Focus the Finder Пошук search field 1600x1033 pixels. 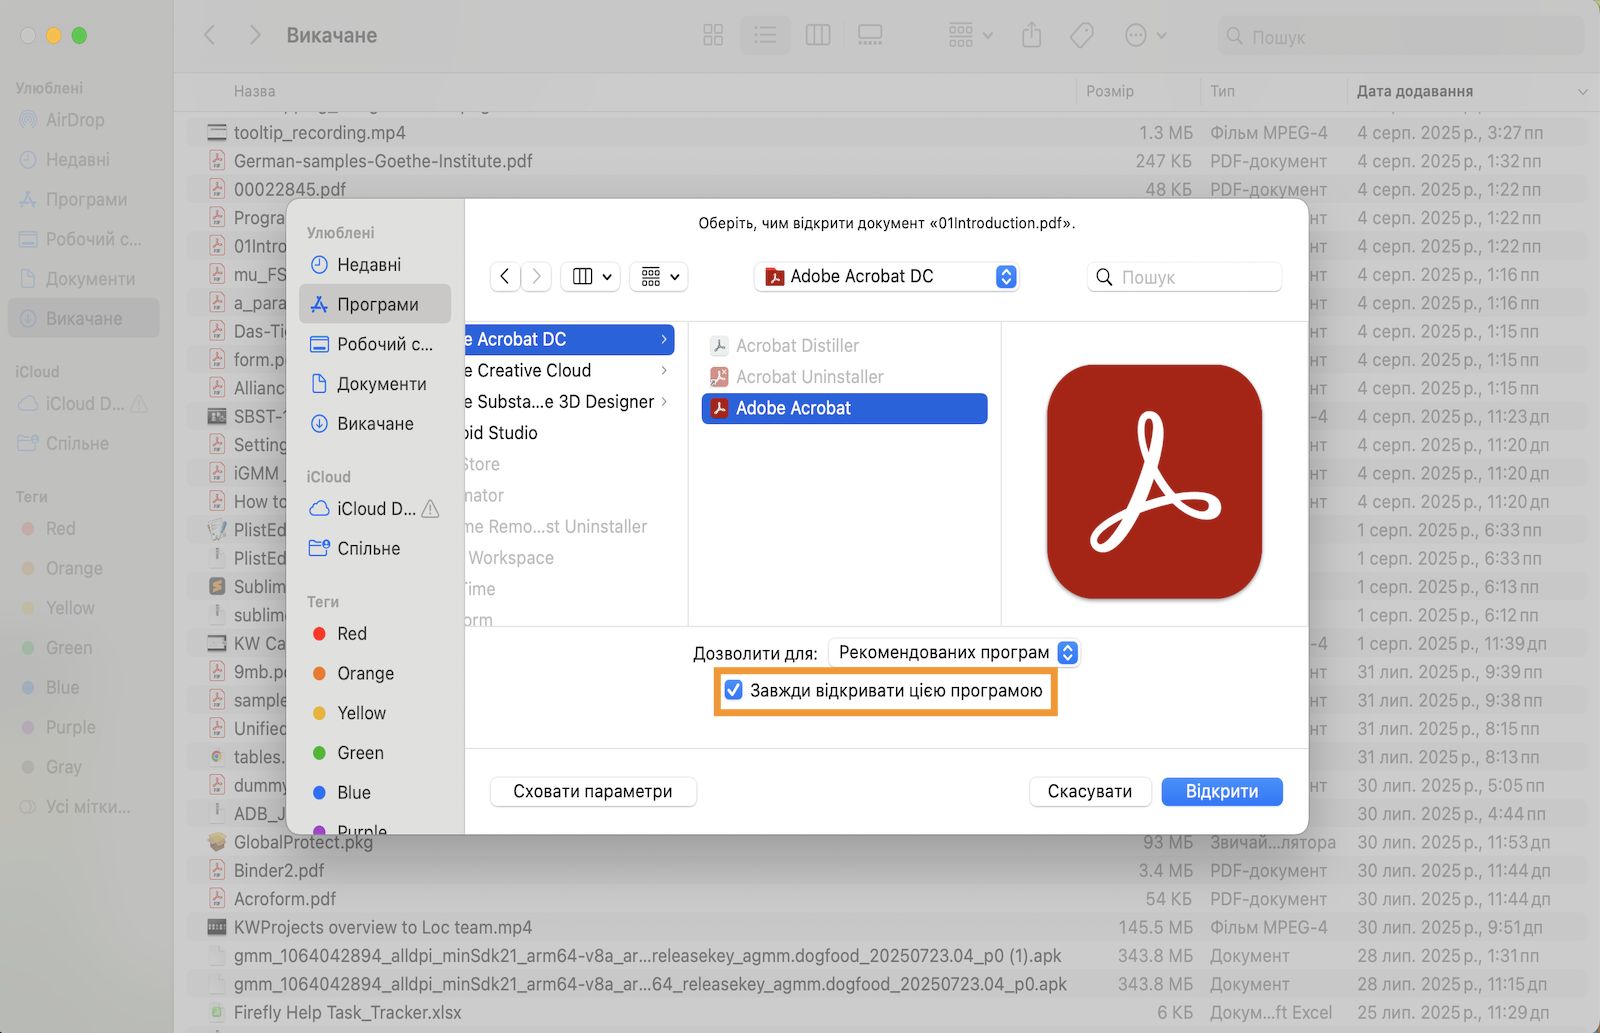[1401, 37]
